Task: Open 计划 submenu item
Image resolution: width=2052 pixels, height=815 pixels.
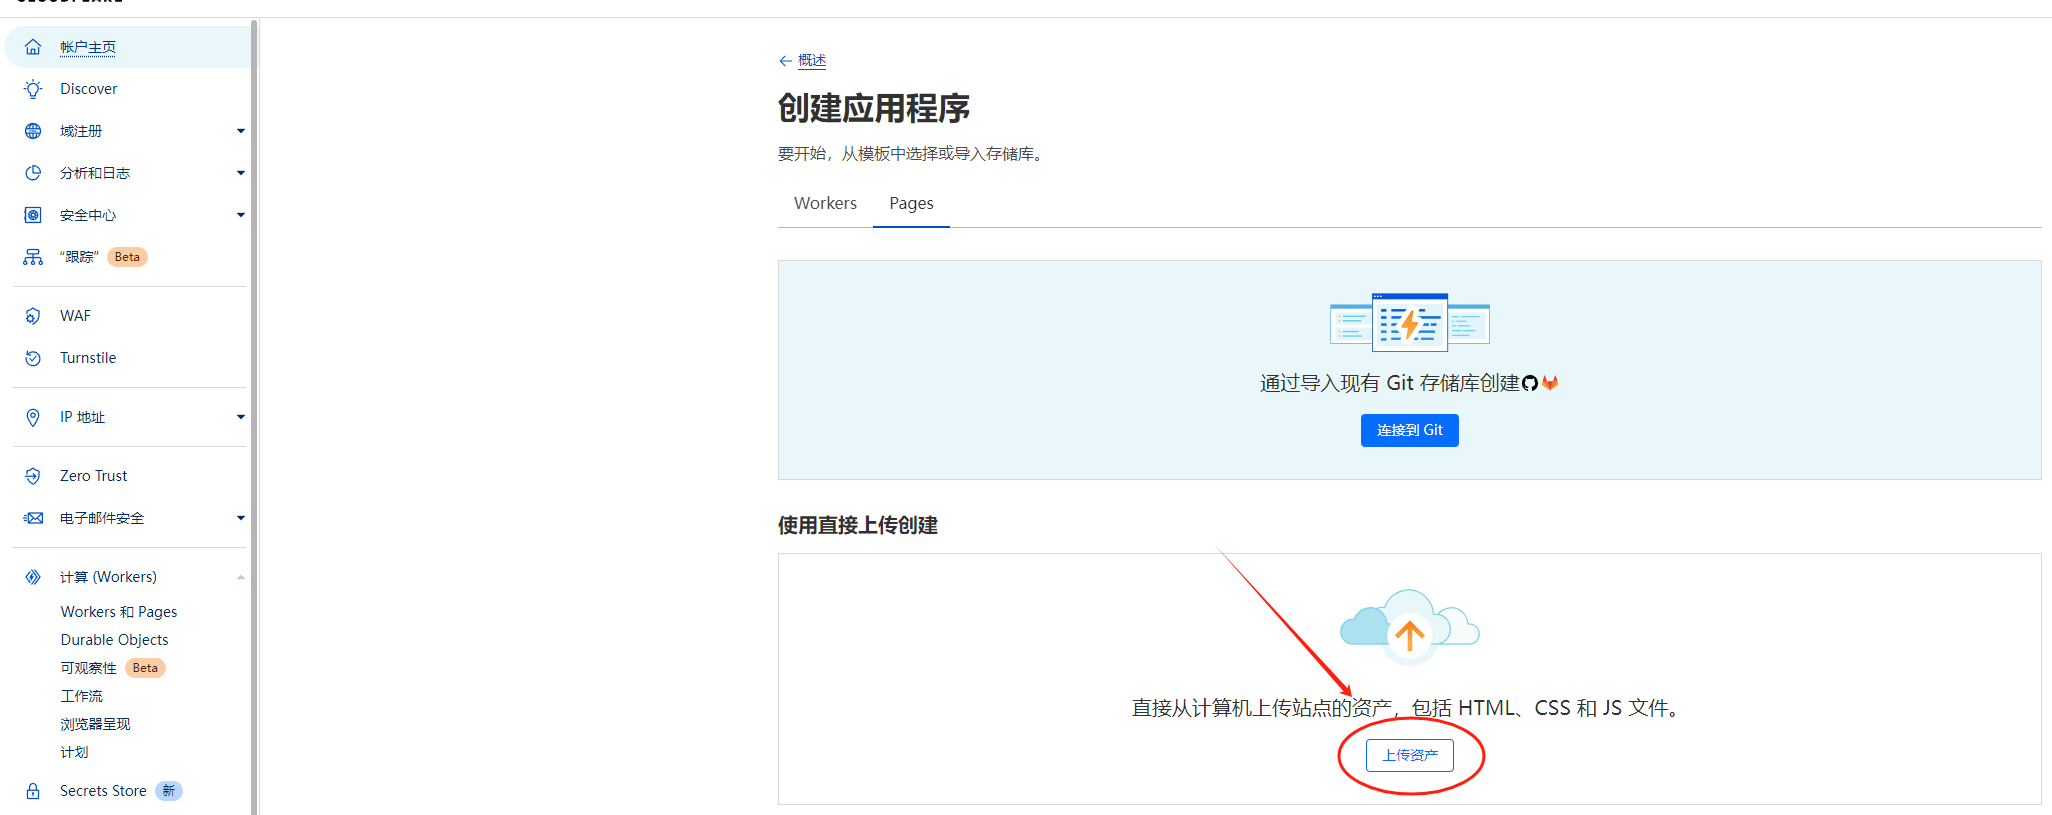Action: pos(74,752)
